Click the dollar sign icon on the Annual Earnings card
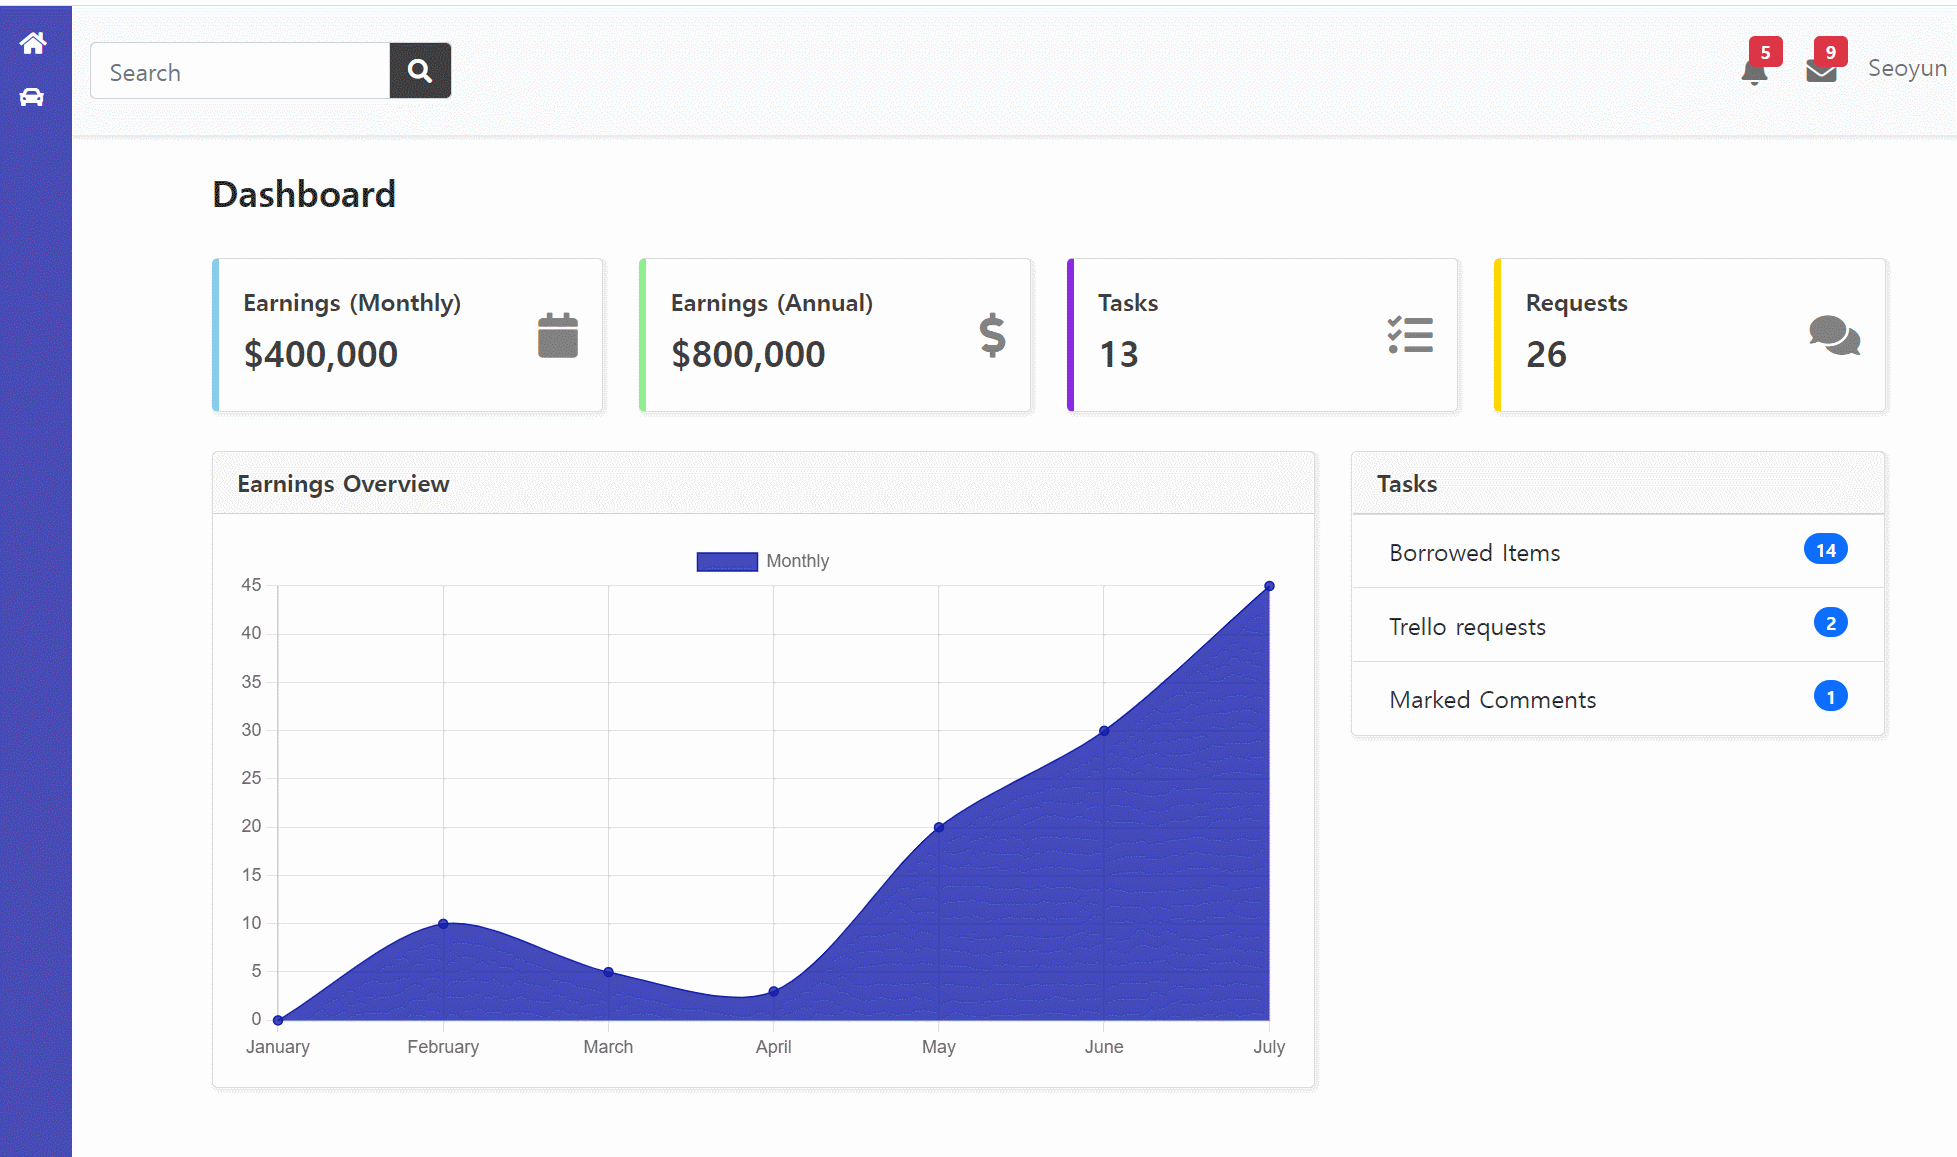 (991, 335)
